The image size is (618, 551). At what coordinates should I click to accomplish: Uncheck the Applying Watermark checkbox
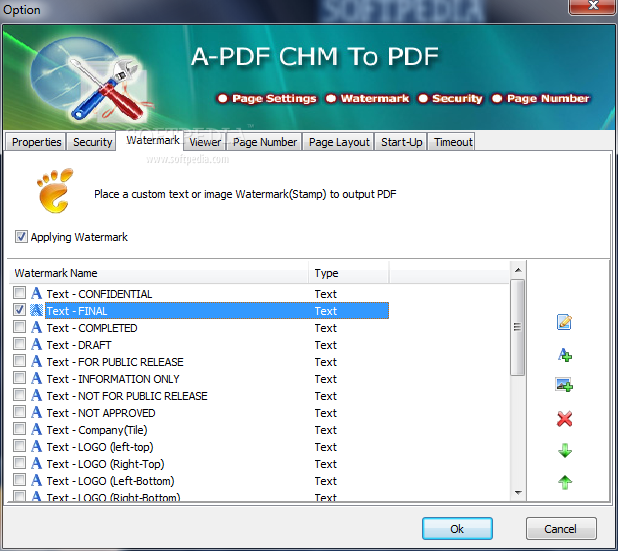pos(21,236)
